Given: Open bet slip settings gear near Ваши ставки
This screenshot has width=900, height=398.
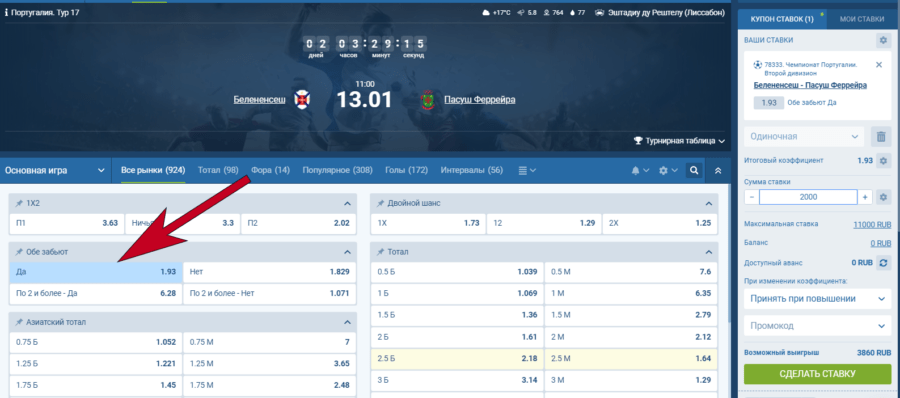Looking at the screenshot, I should click(883, 40).
